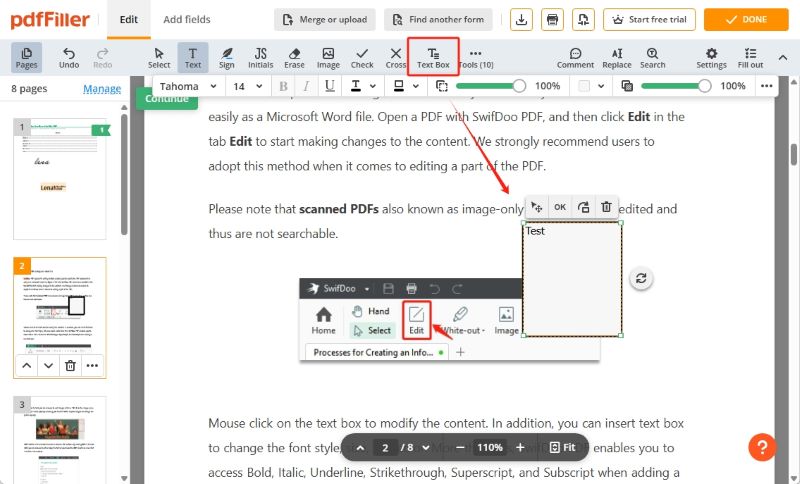The image size is (800, 484).
Task: Click the Fill out tool
Action: click(x=751, y=58)
